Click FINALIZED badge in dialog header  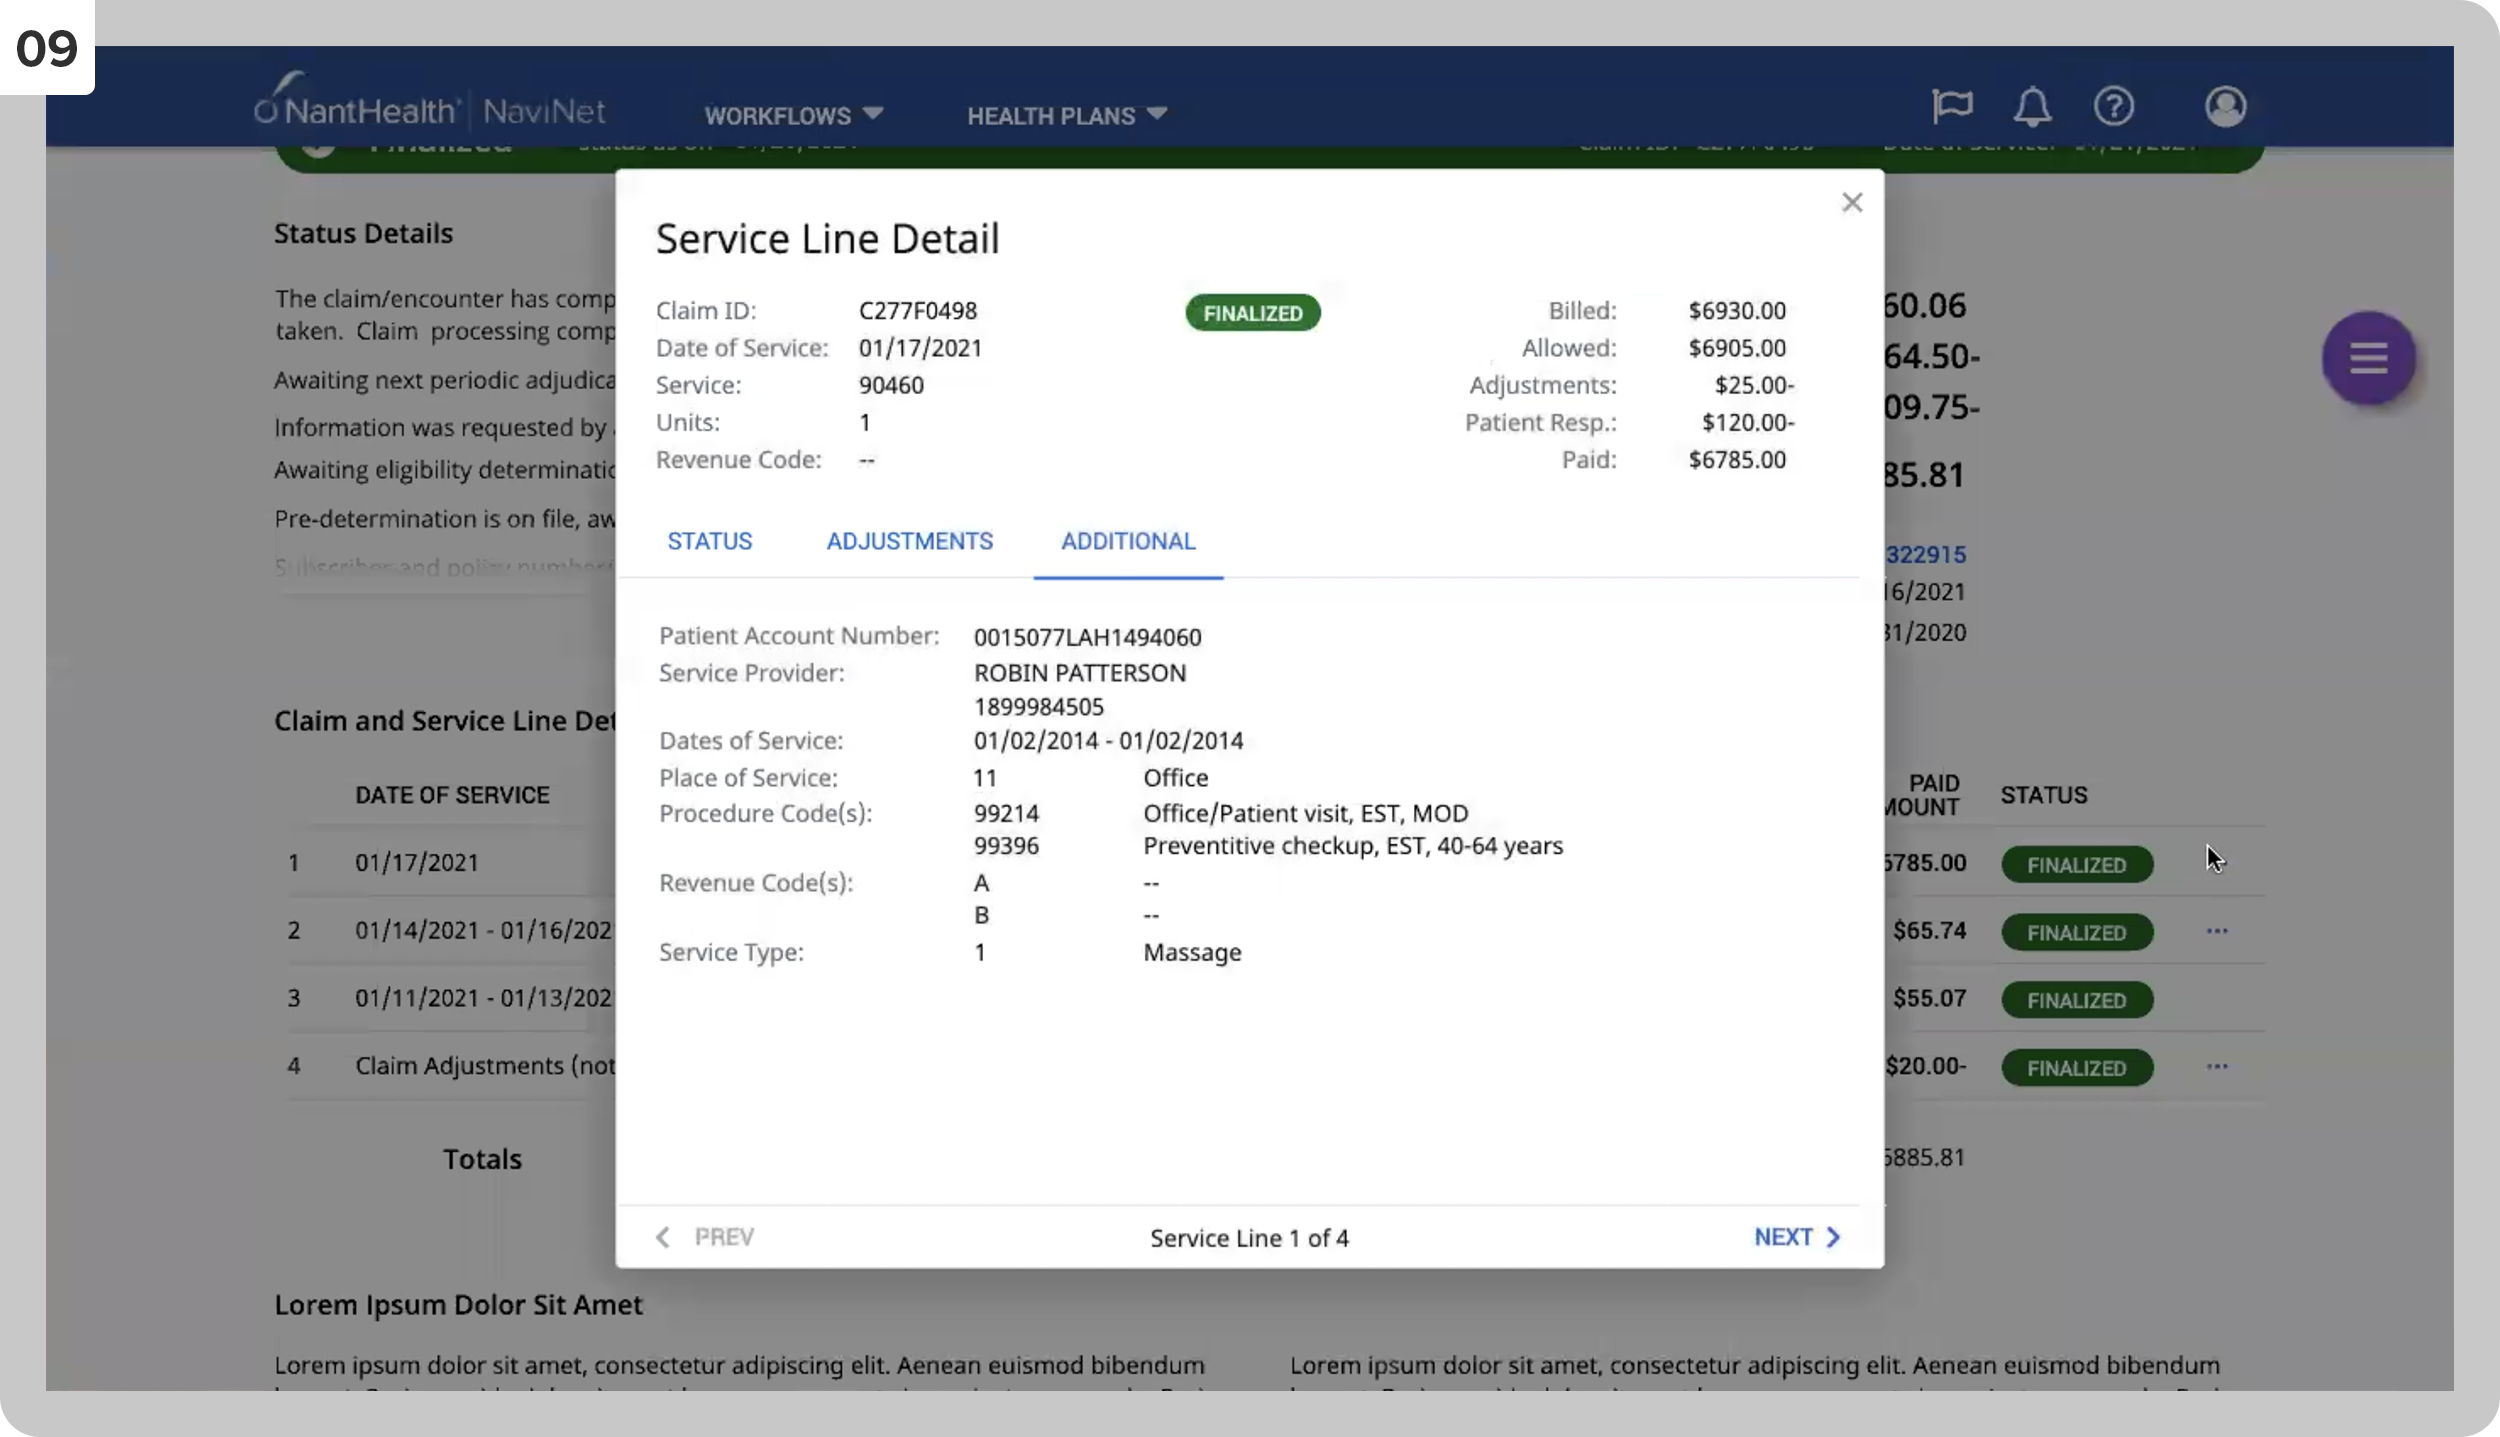point(1252,313)
